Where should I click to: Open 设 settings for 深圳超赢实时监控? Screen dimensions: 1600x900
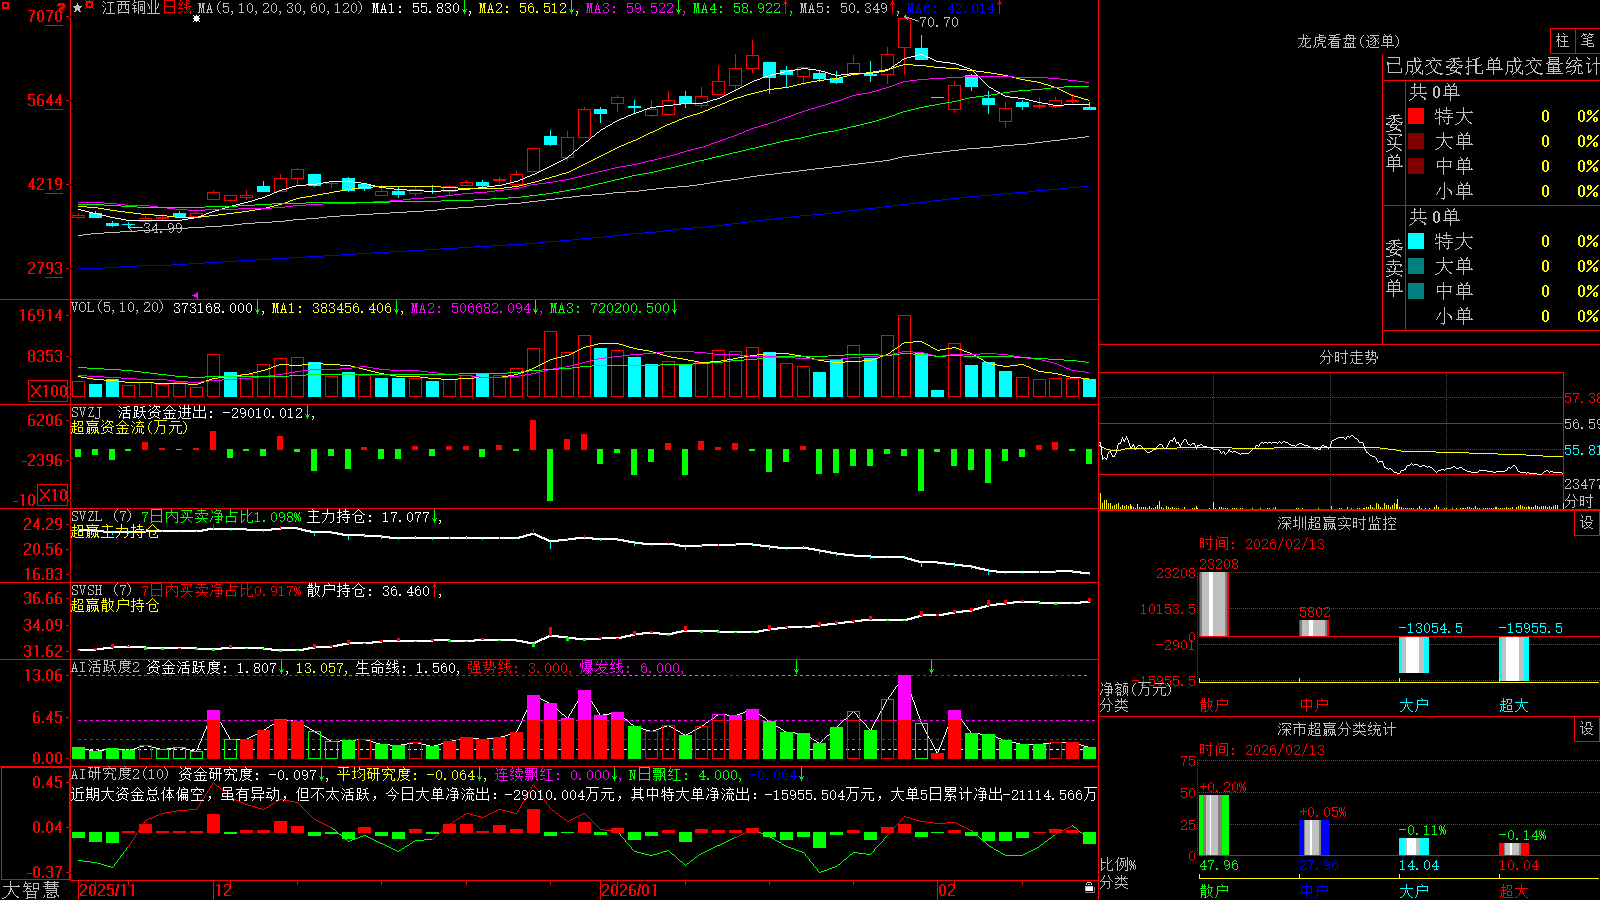[x=1587, y=523]
